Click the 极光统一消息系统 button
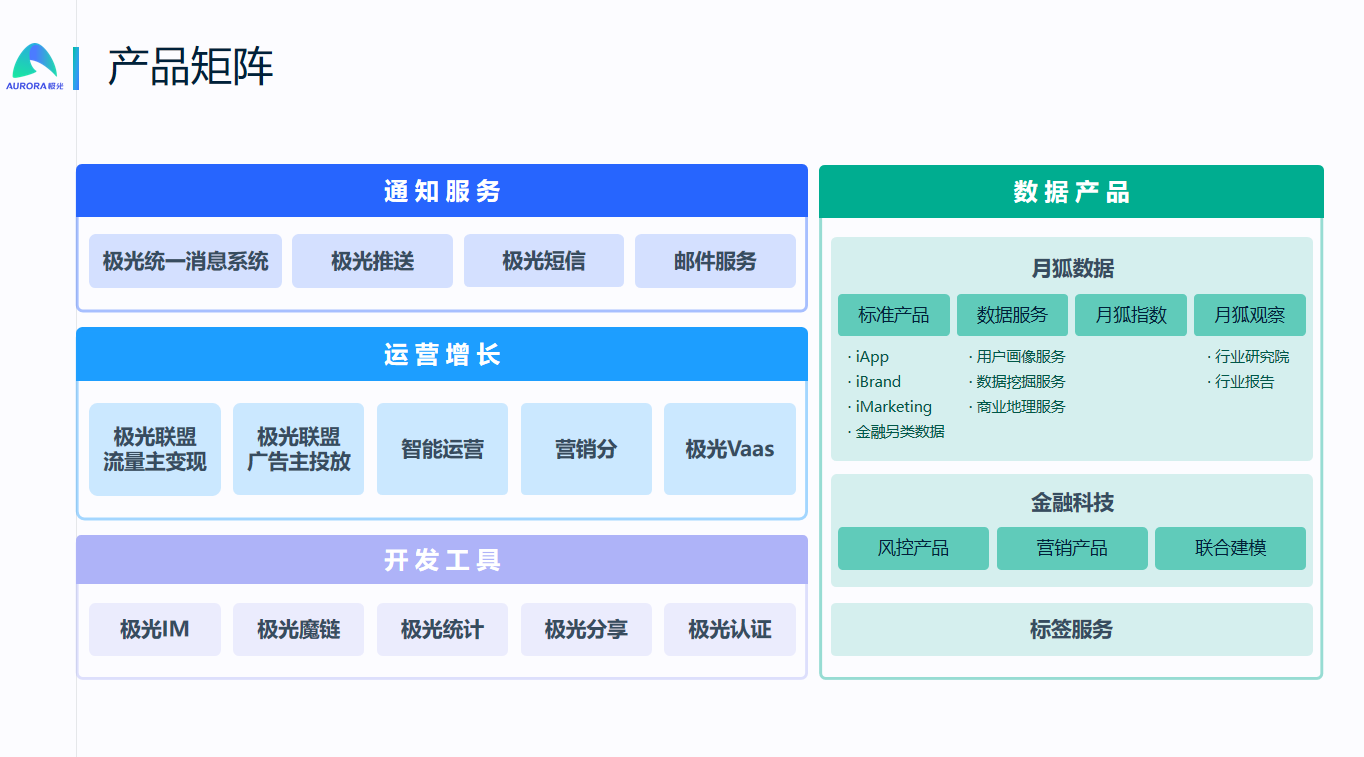The image size is (1364, 757). [185, 262]
